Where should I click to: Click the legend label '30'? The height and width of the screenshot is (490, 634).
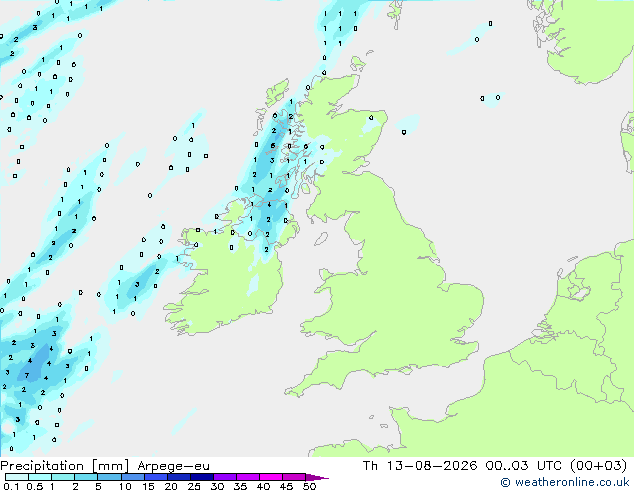[217, 486]
